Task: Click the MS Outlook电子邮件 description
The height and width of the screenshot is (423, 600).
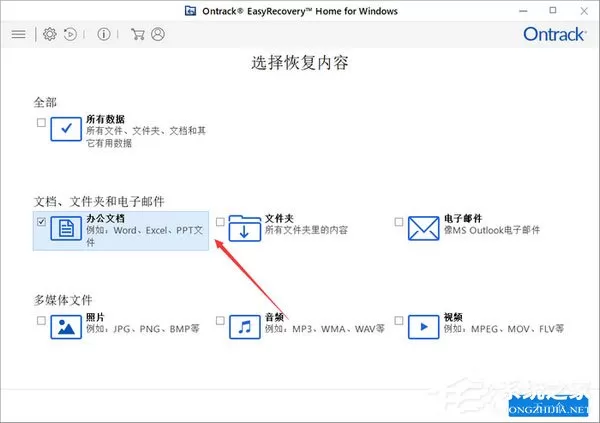Action: click(492, 230)
